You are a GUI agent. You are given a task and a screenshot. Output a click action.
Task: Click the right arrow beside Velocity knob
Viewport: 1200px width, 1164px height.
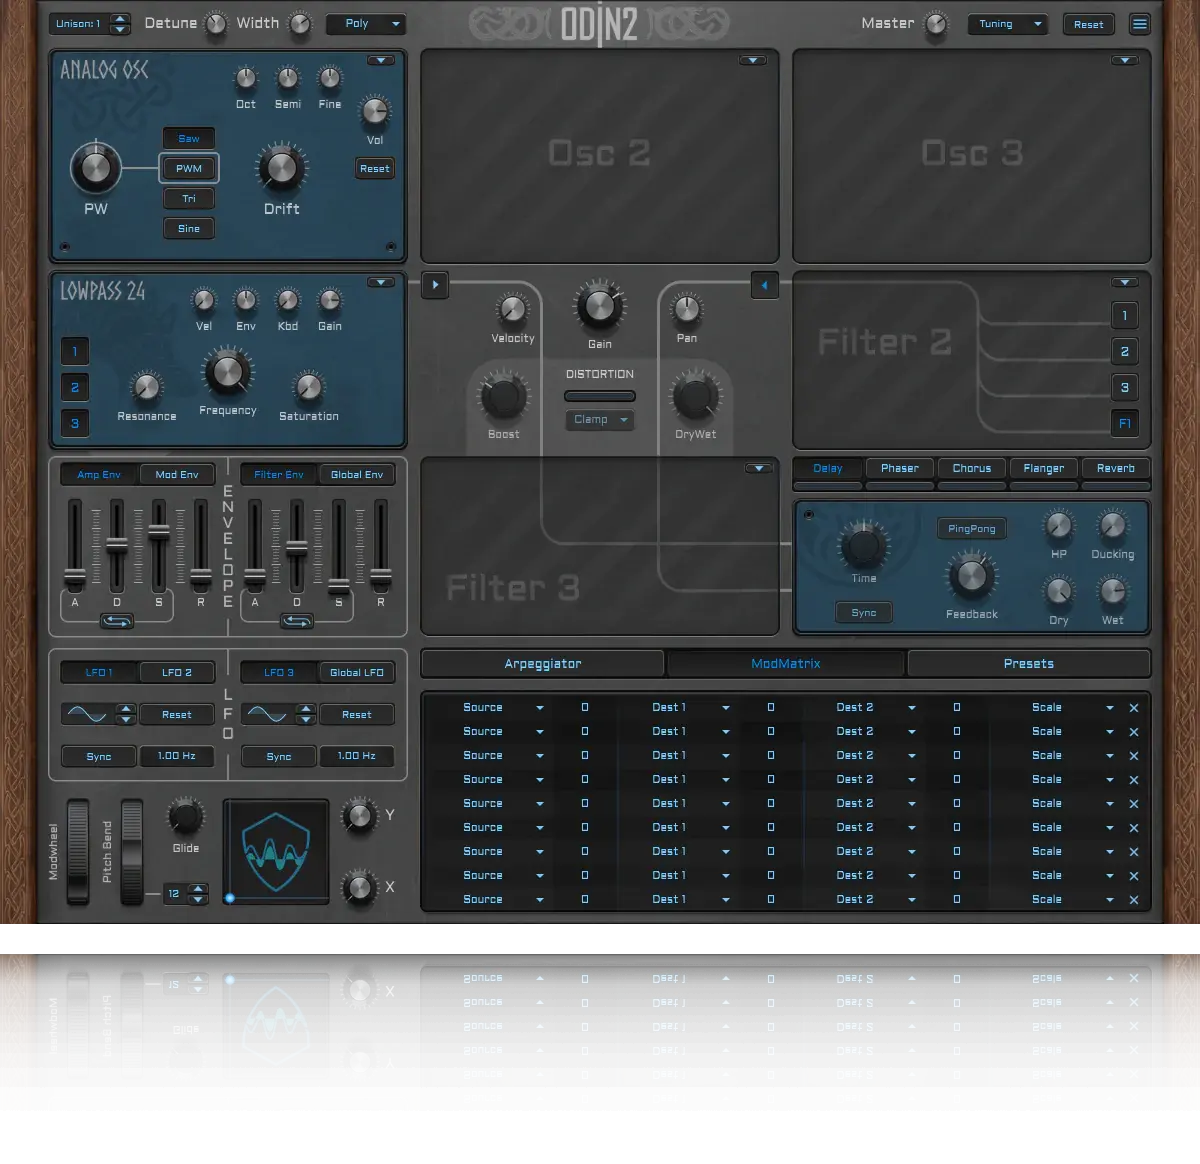(x=435, y=285)
